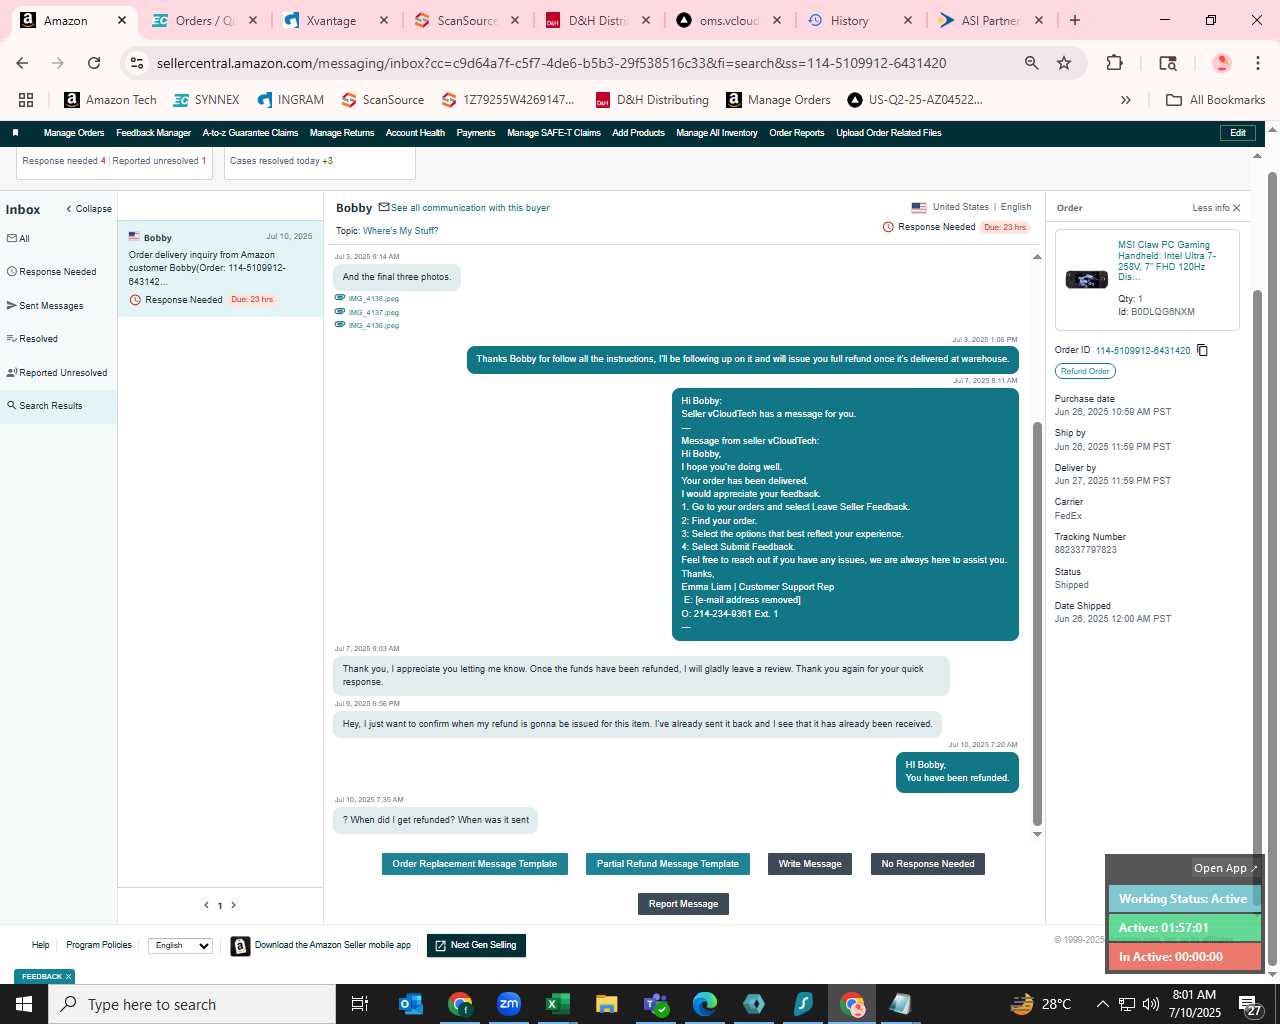Open the D&H Distributing bookmark

pos(652,100)
